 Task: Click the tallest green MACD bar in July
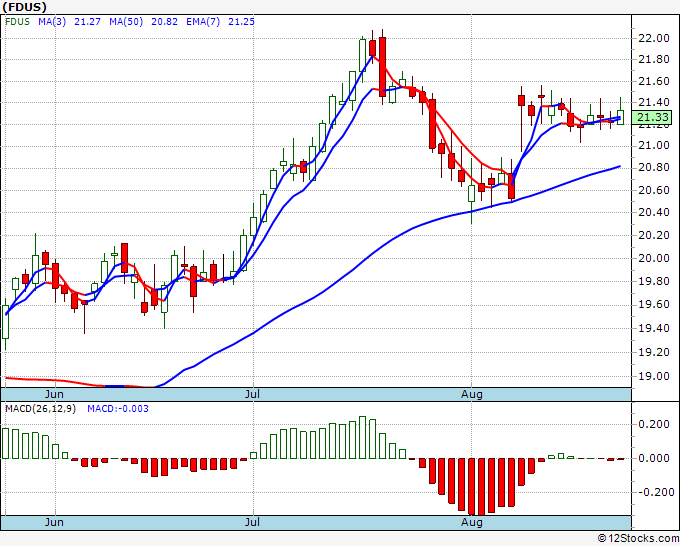(x=363, y=437)
